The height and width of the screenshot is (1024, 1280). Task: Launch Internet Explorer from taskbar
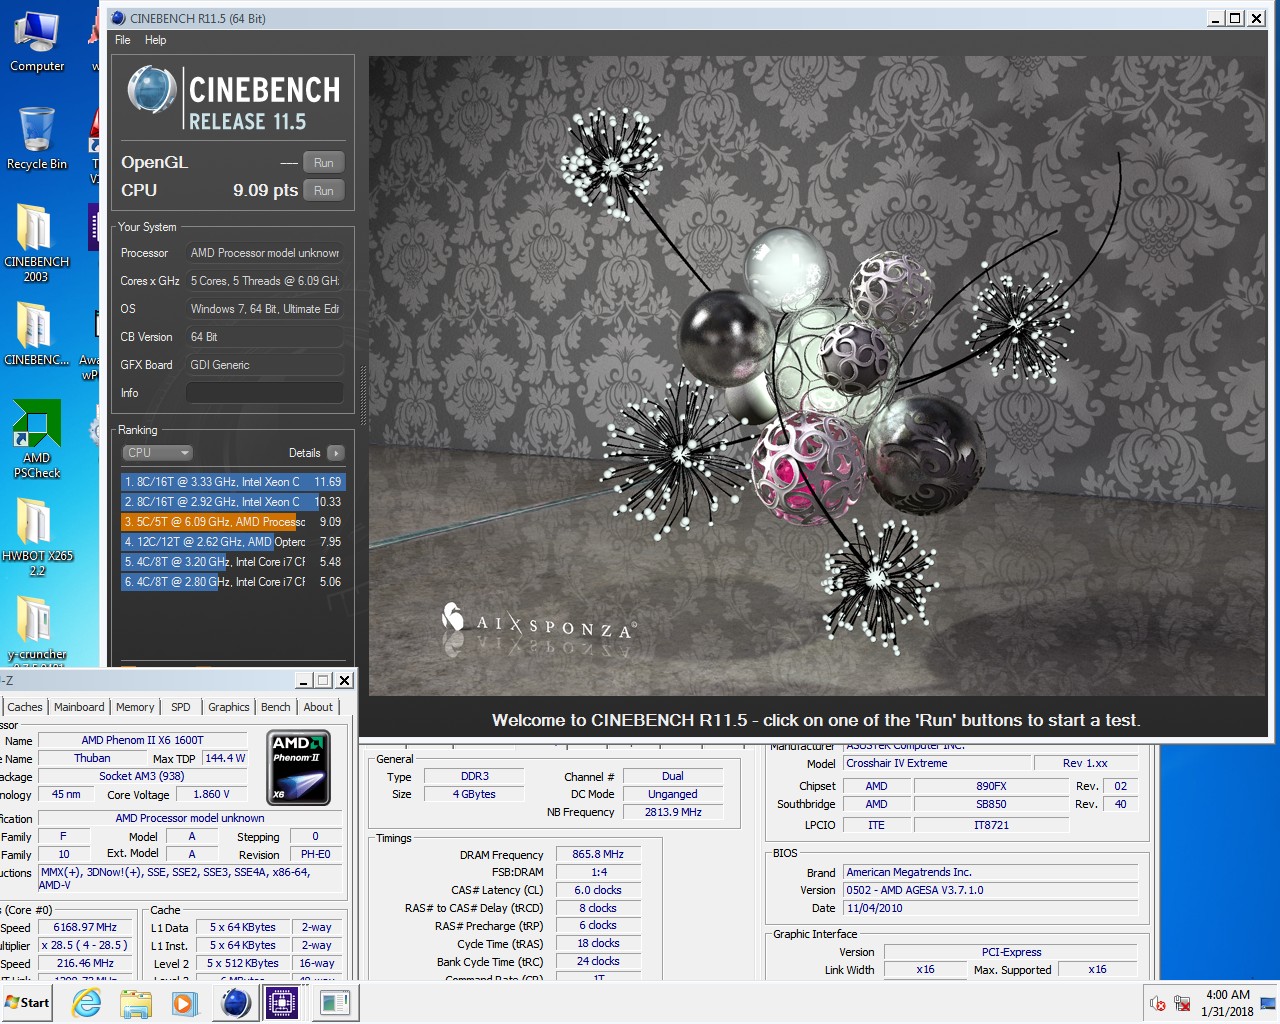click(87, 1002)
